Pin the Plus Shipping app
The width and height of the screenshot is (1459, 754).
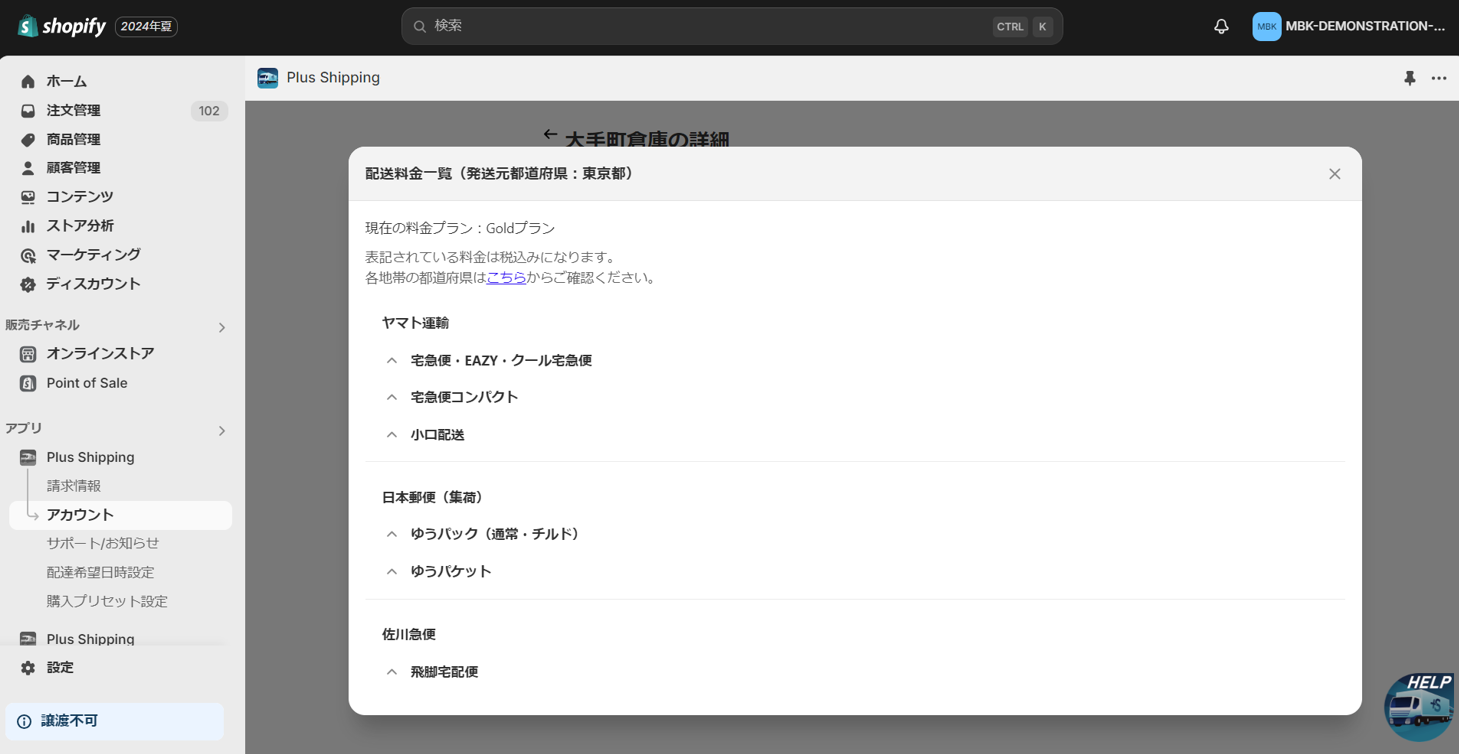pos(1410,78)
